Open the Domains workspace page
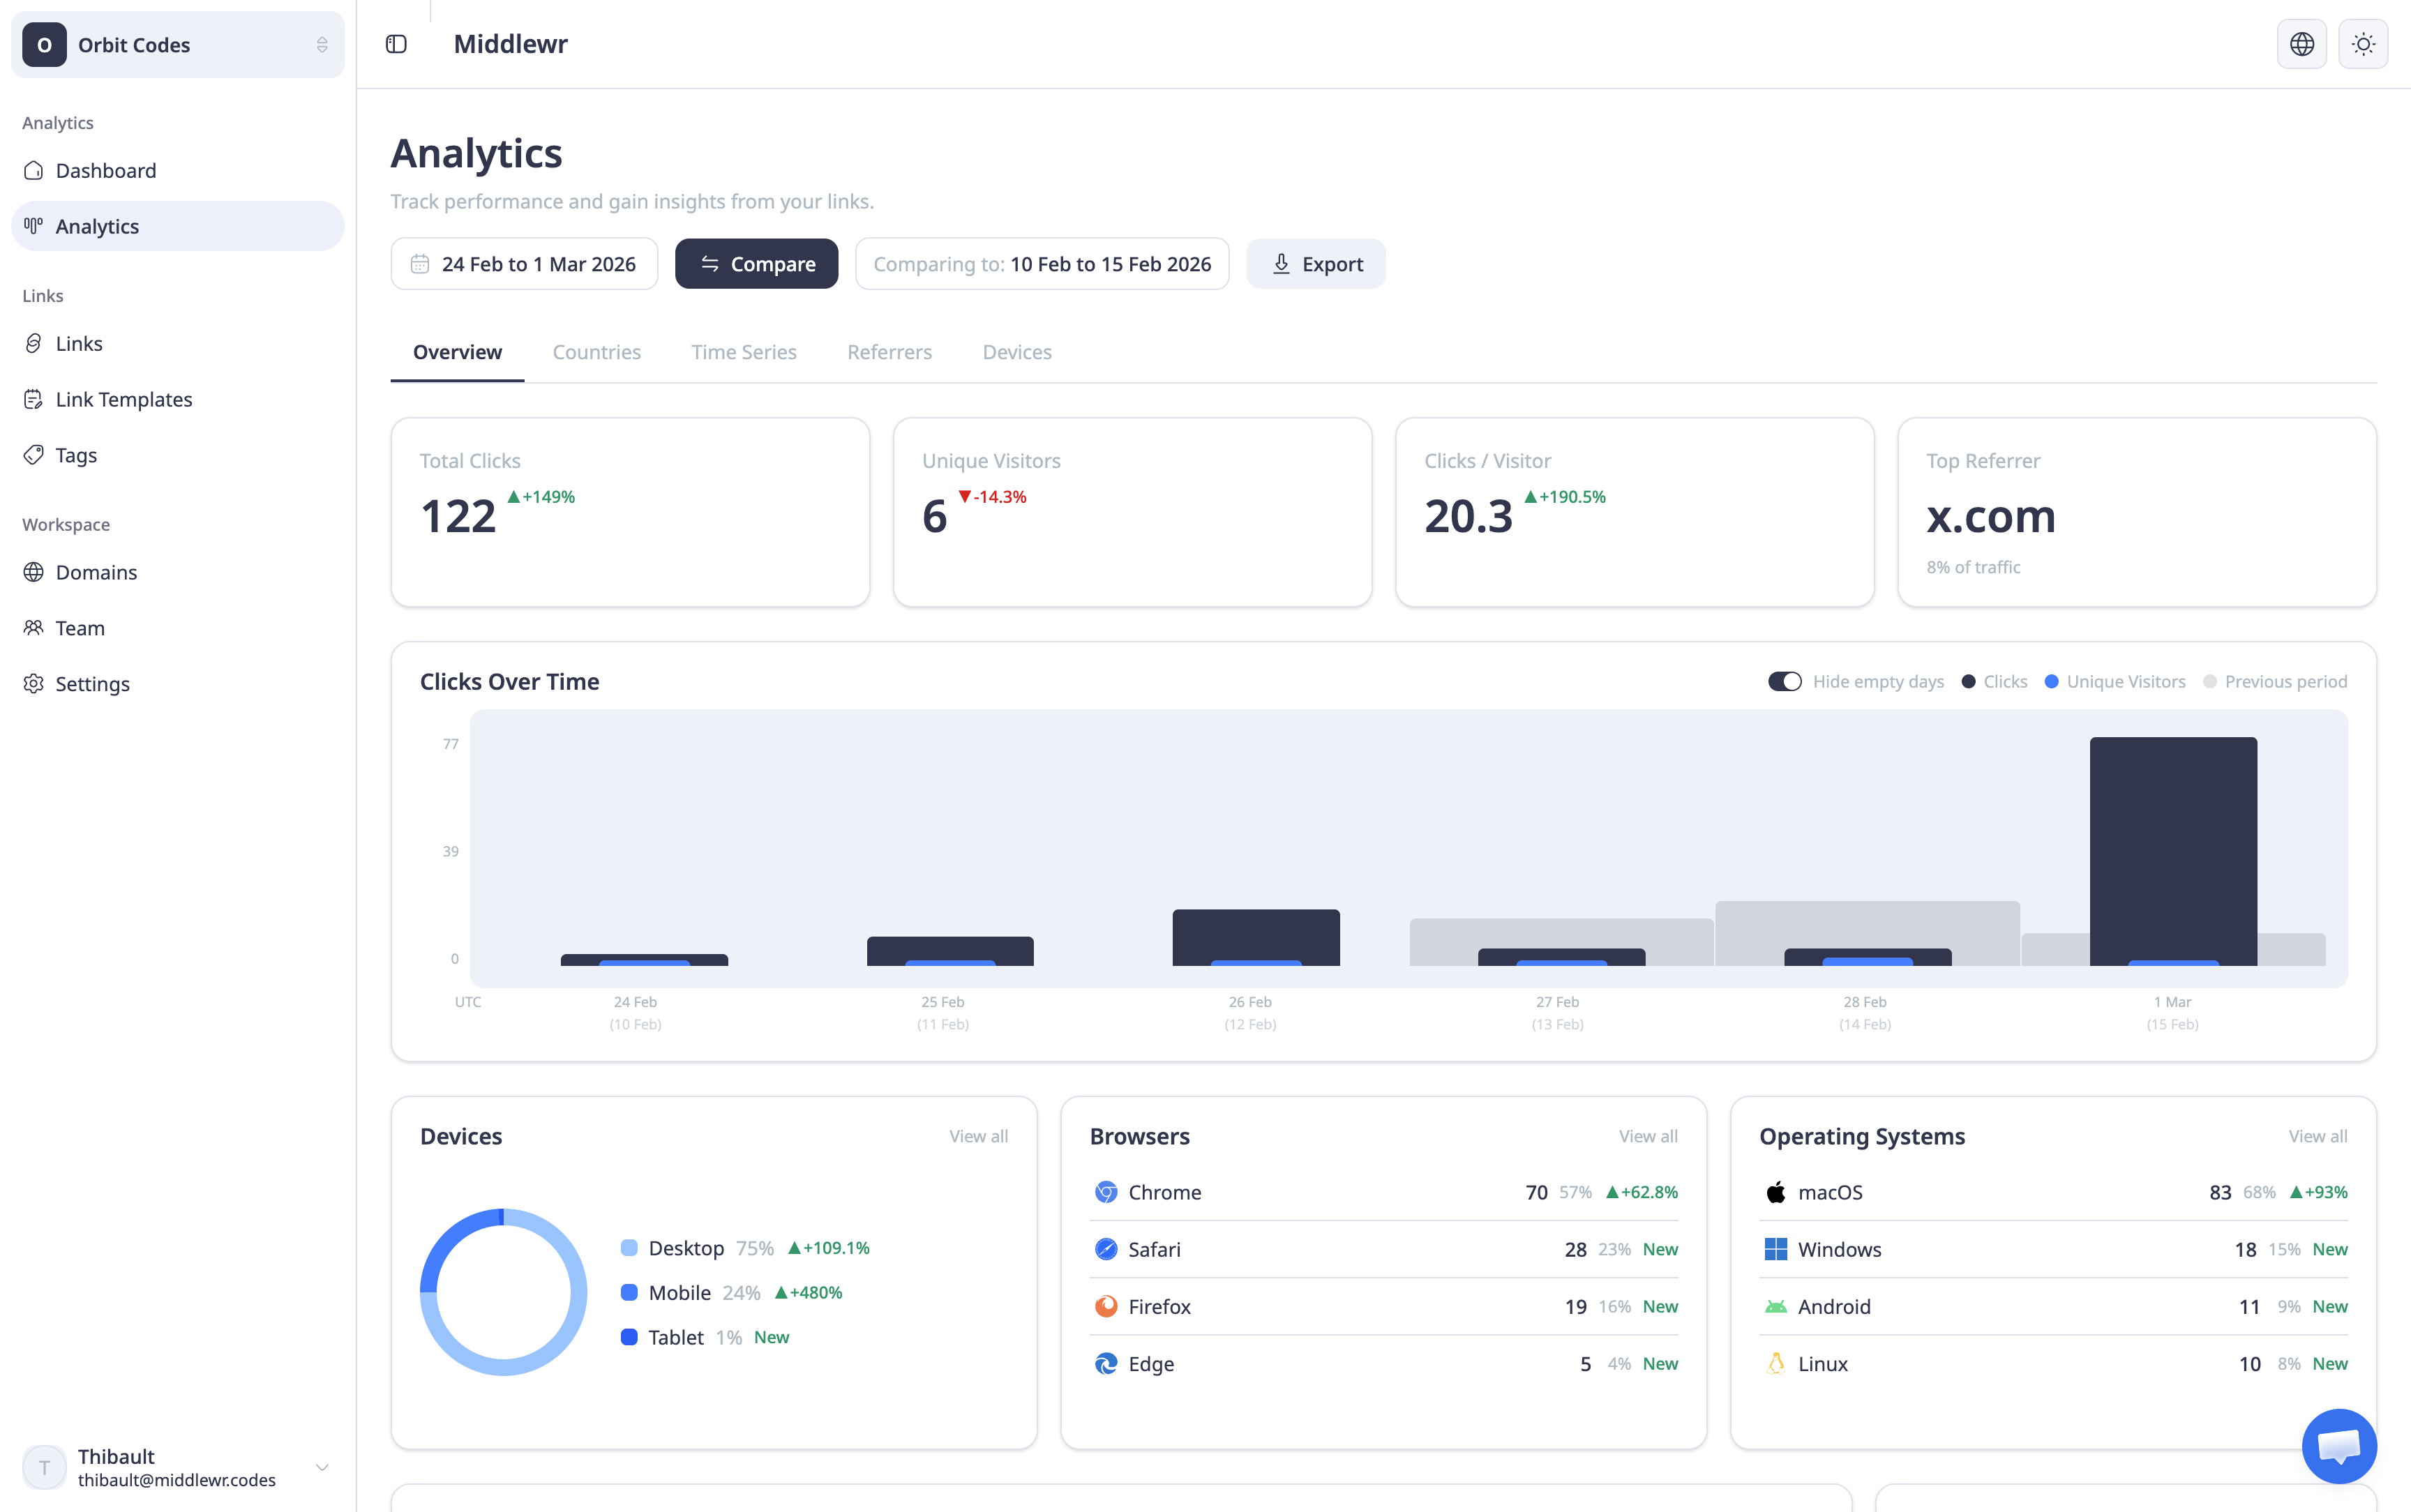 point(96,572)
